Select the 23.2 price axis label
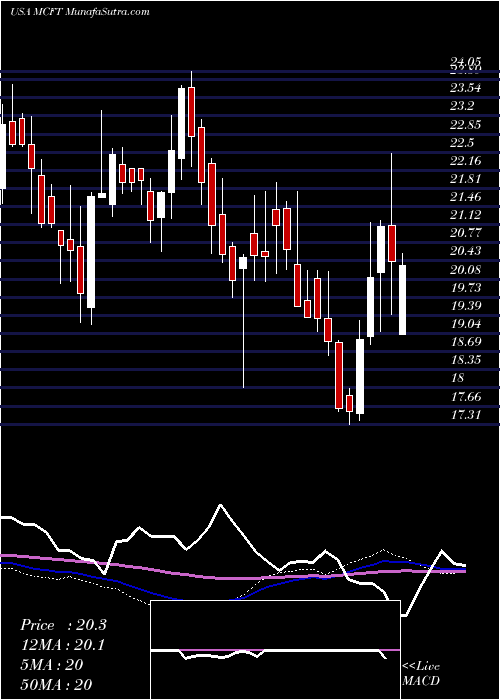The height and width of the screenshot is (700, 500). click(x=462, y=106)
